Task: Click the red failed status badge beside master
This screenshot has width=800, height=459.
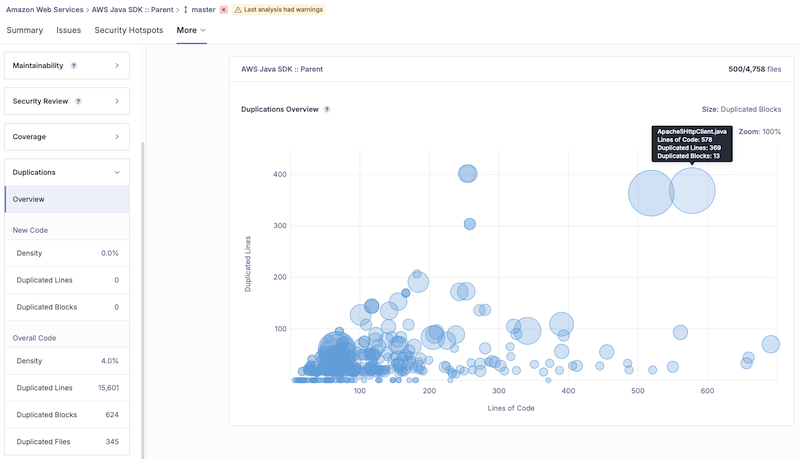Action: (x=224, y=9)
